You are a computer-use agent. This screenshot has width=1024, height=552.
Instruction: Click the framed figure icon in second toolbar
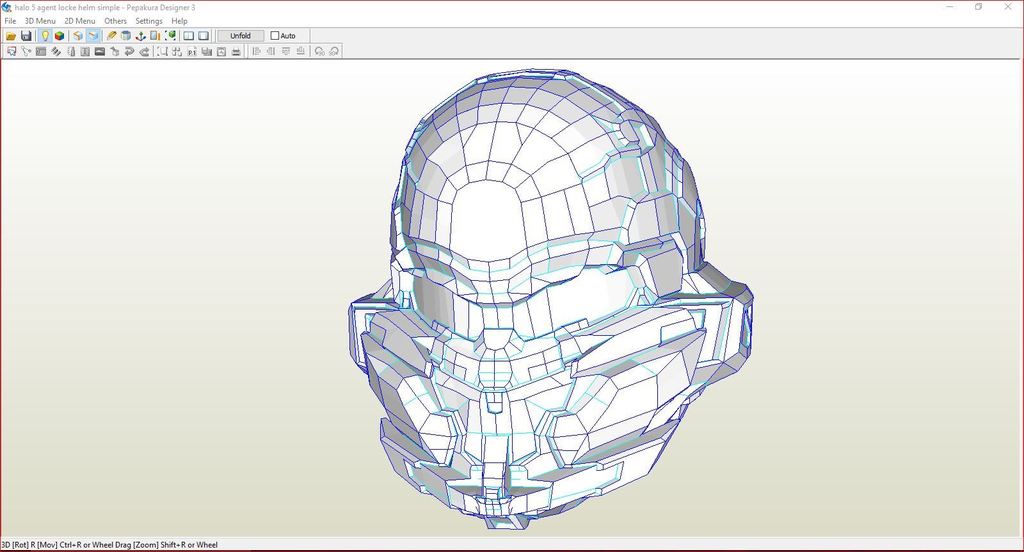click(85, 52)
